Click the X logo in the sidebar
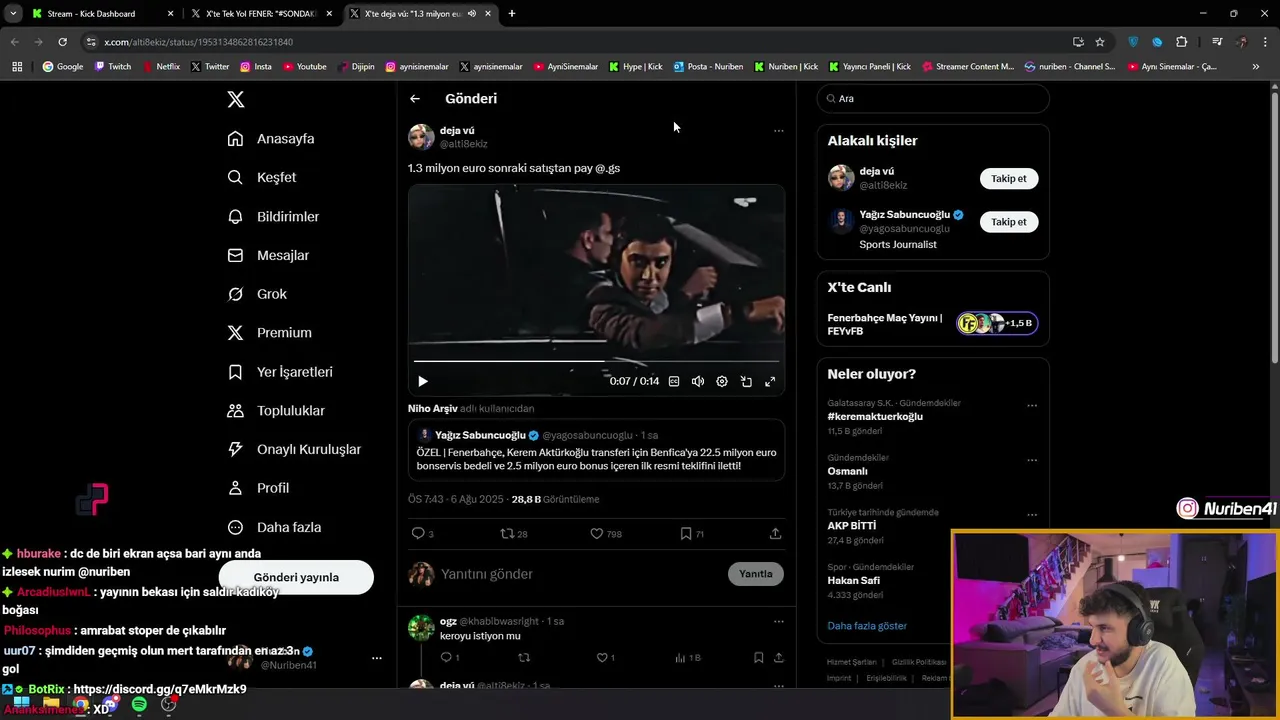Viewport: 1280px width, 720px height. 236,99
